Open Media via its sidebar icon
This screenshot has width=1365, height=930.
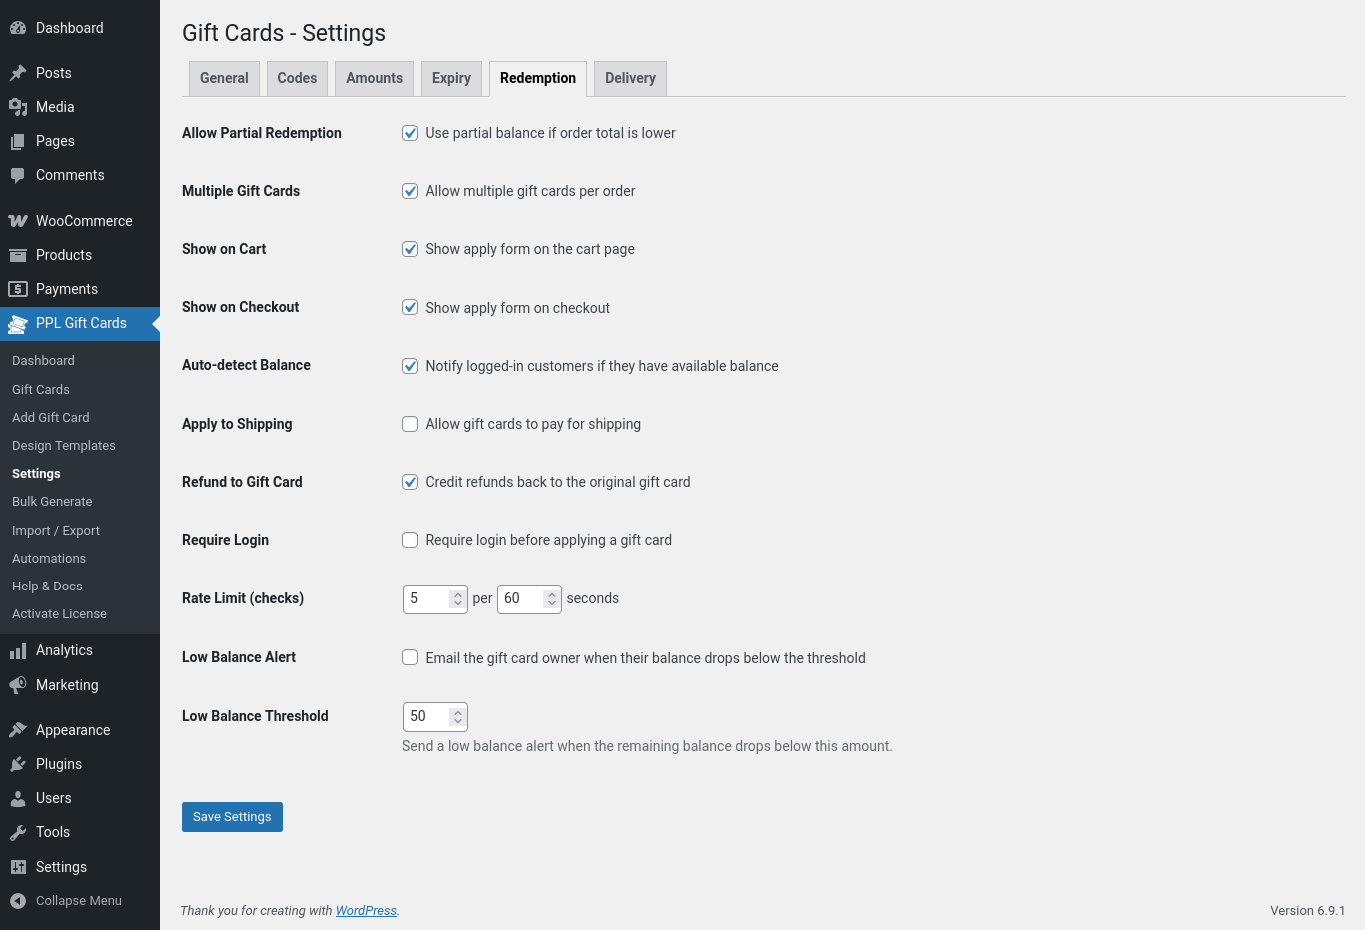[x=18, y=107]
